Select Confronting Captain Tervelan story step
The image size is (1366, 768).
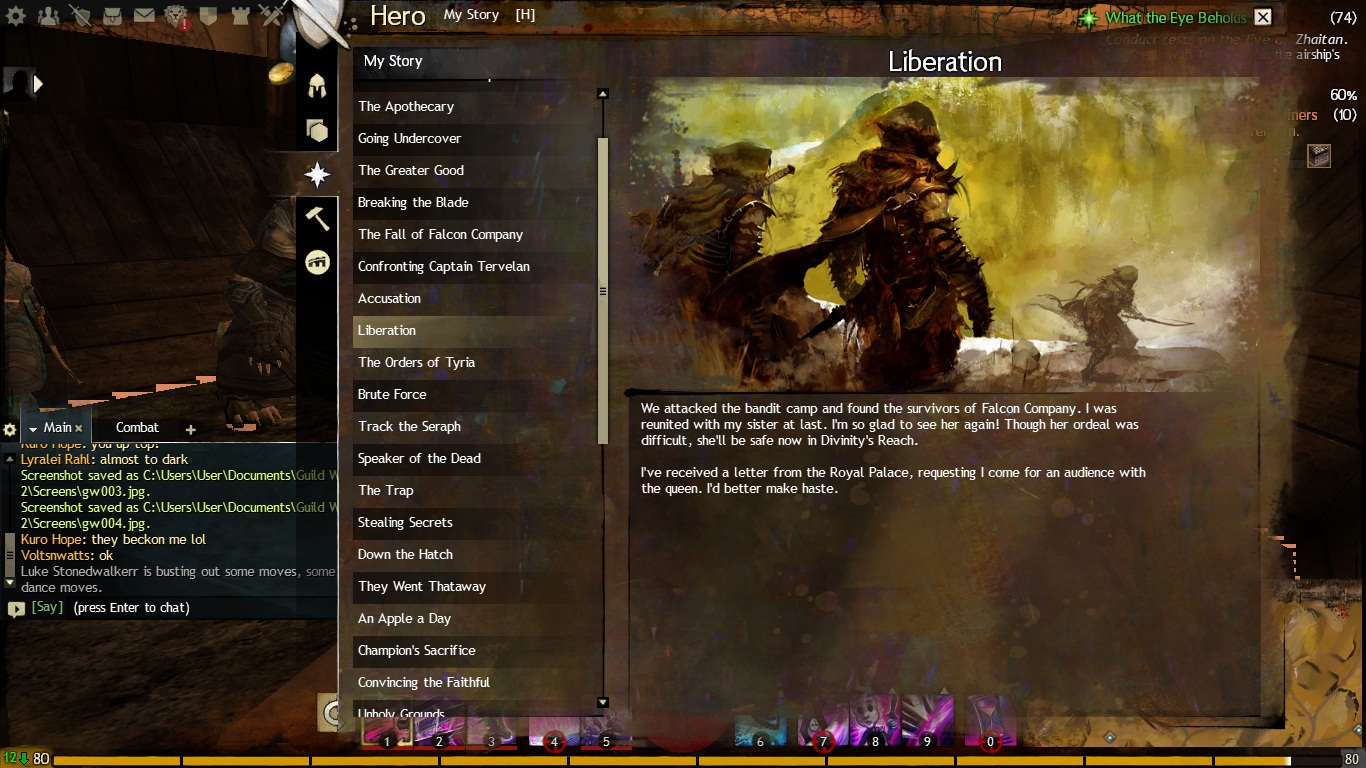(x=474, y=267)
